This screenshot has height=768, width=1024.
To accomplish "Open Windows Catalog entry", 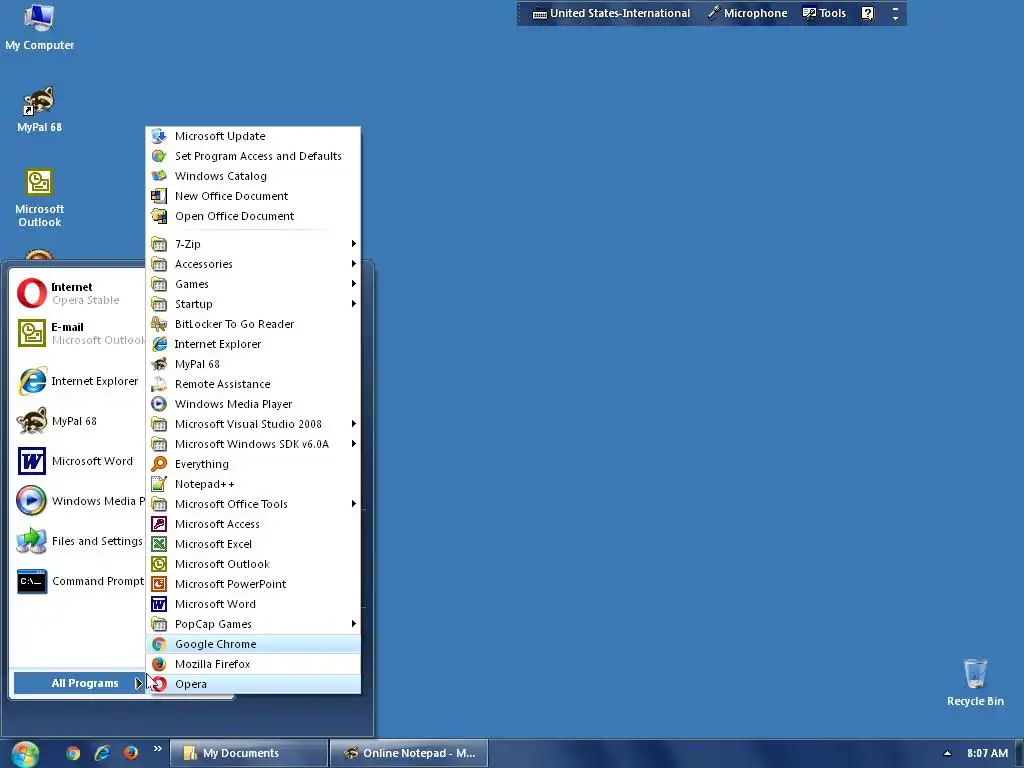I will coord(253,176).
